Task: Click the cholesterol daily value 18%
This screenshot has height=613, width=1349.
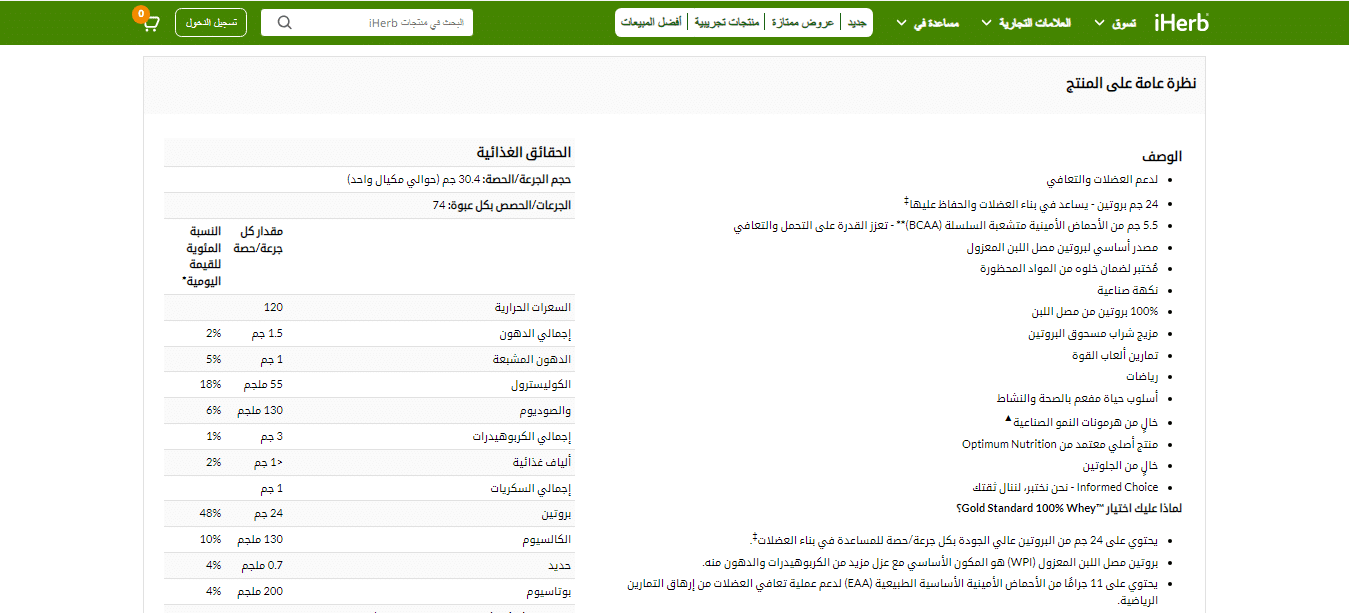Action: coord(212,385)
